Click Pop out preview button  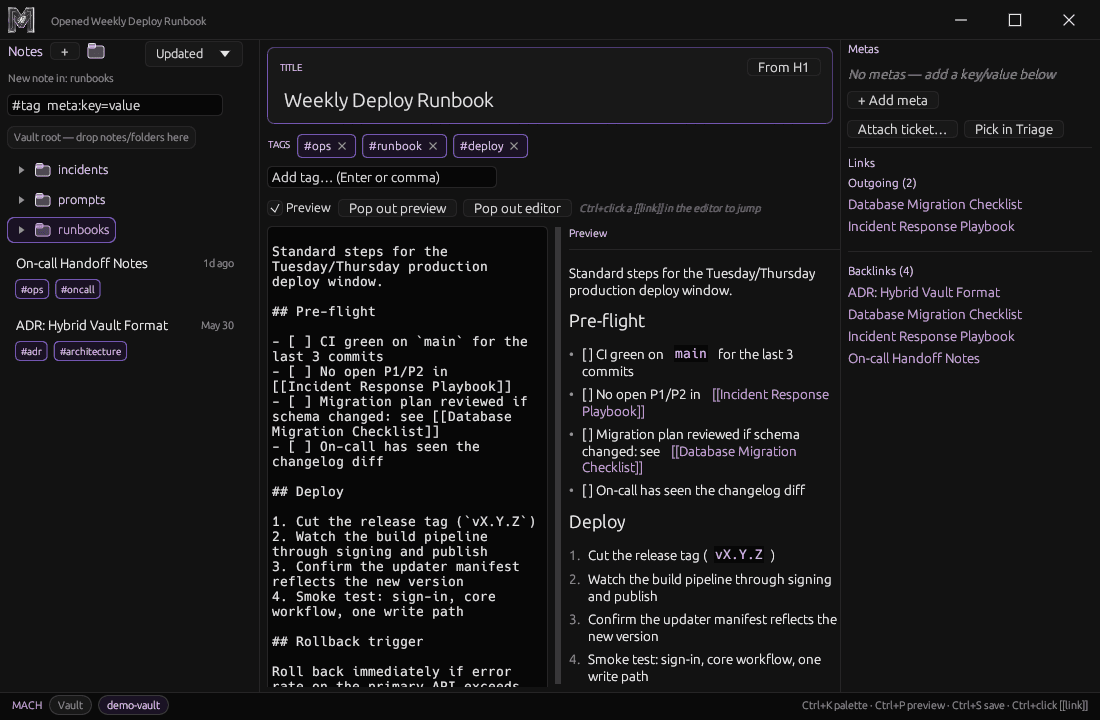tap(397, 208)
